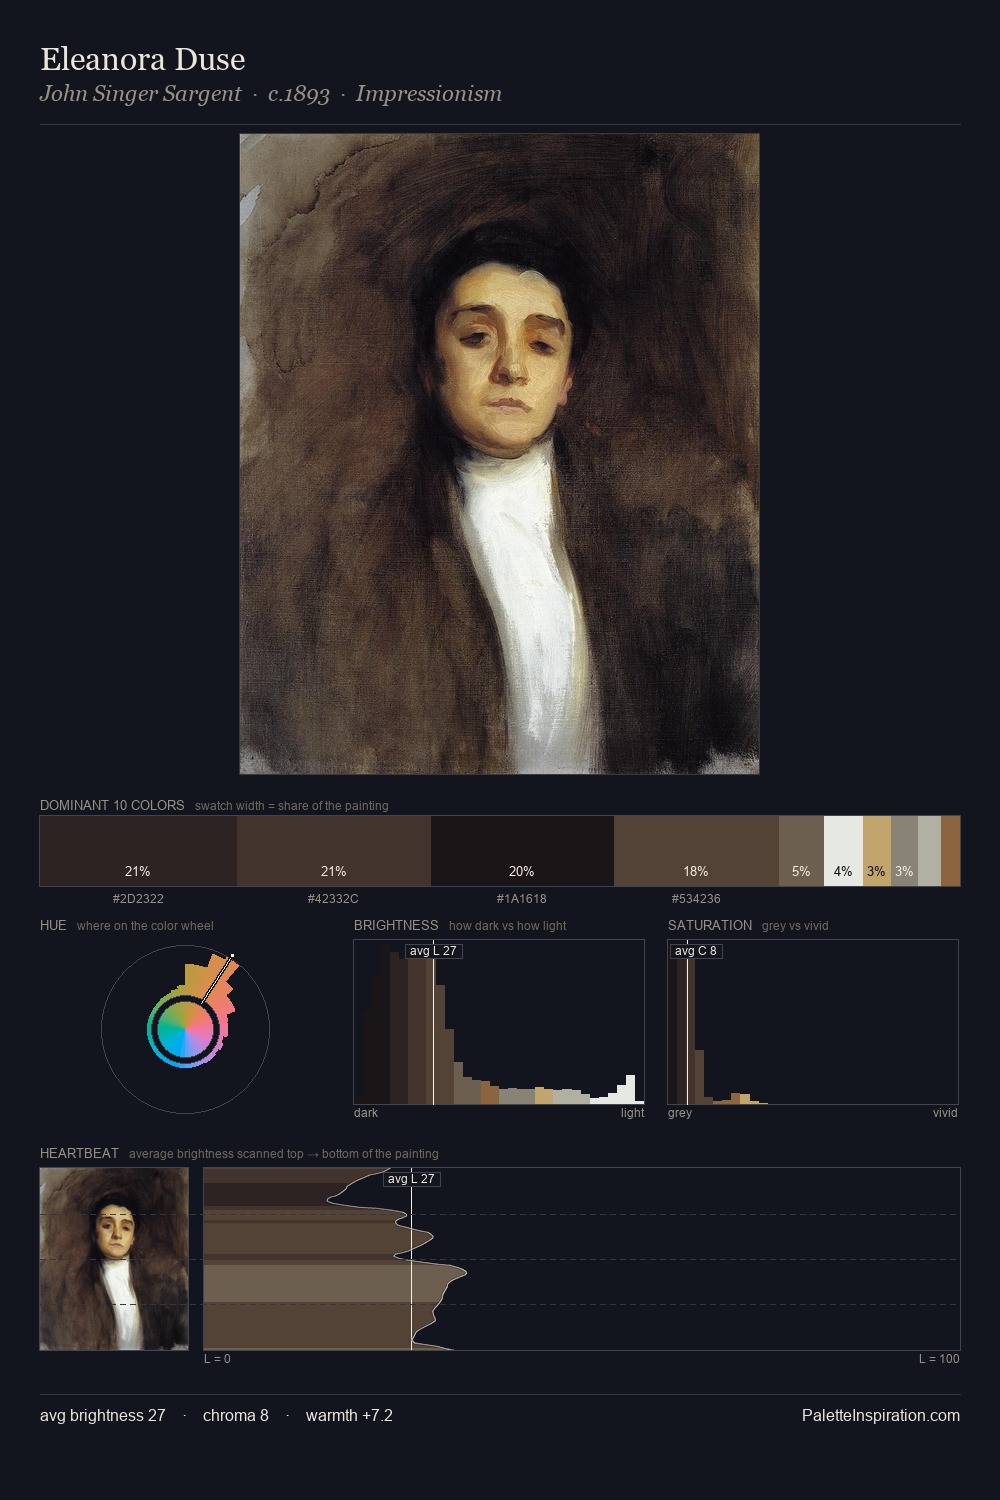Click the 'Impressionism' style text
Viewport: 1000px width, 1500px height.
pyautogui.click(x=428, y=94)
